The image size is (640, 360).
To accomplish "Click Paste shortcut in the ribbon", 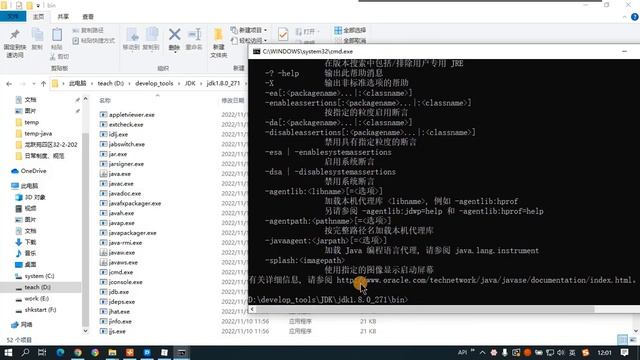I will [93, 41].
